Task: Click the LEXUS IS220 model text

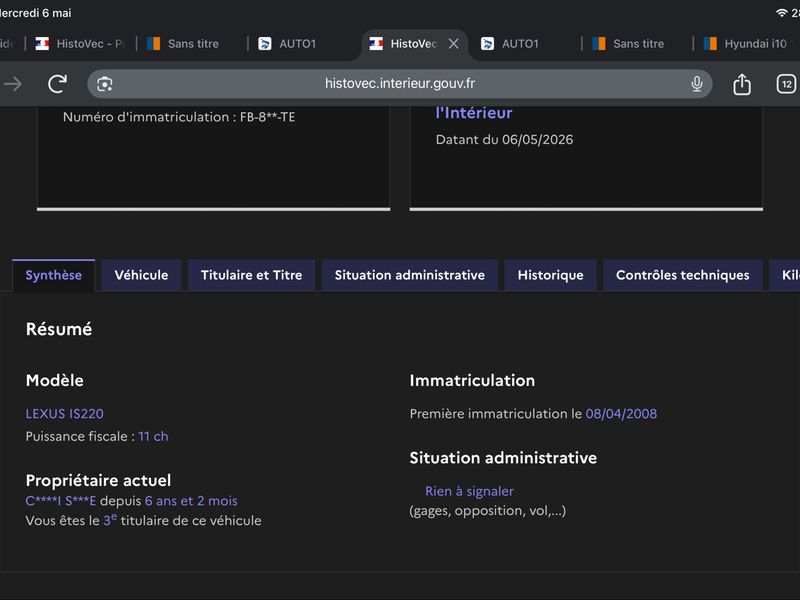Action: 65,414
